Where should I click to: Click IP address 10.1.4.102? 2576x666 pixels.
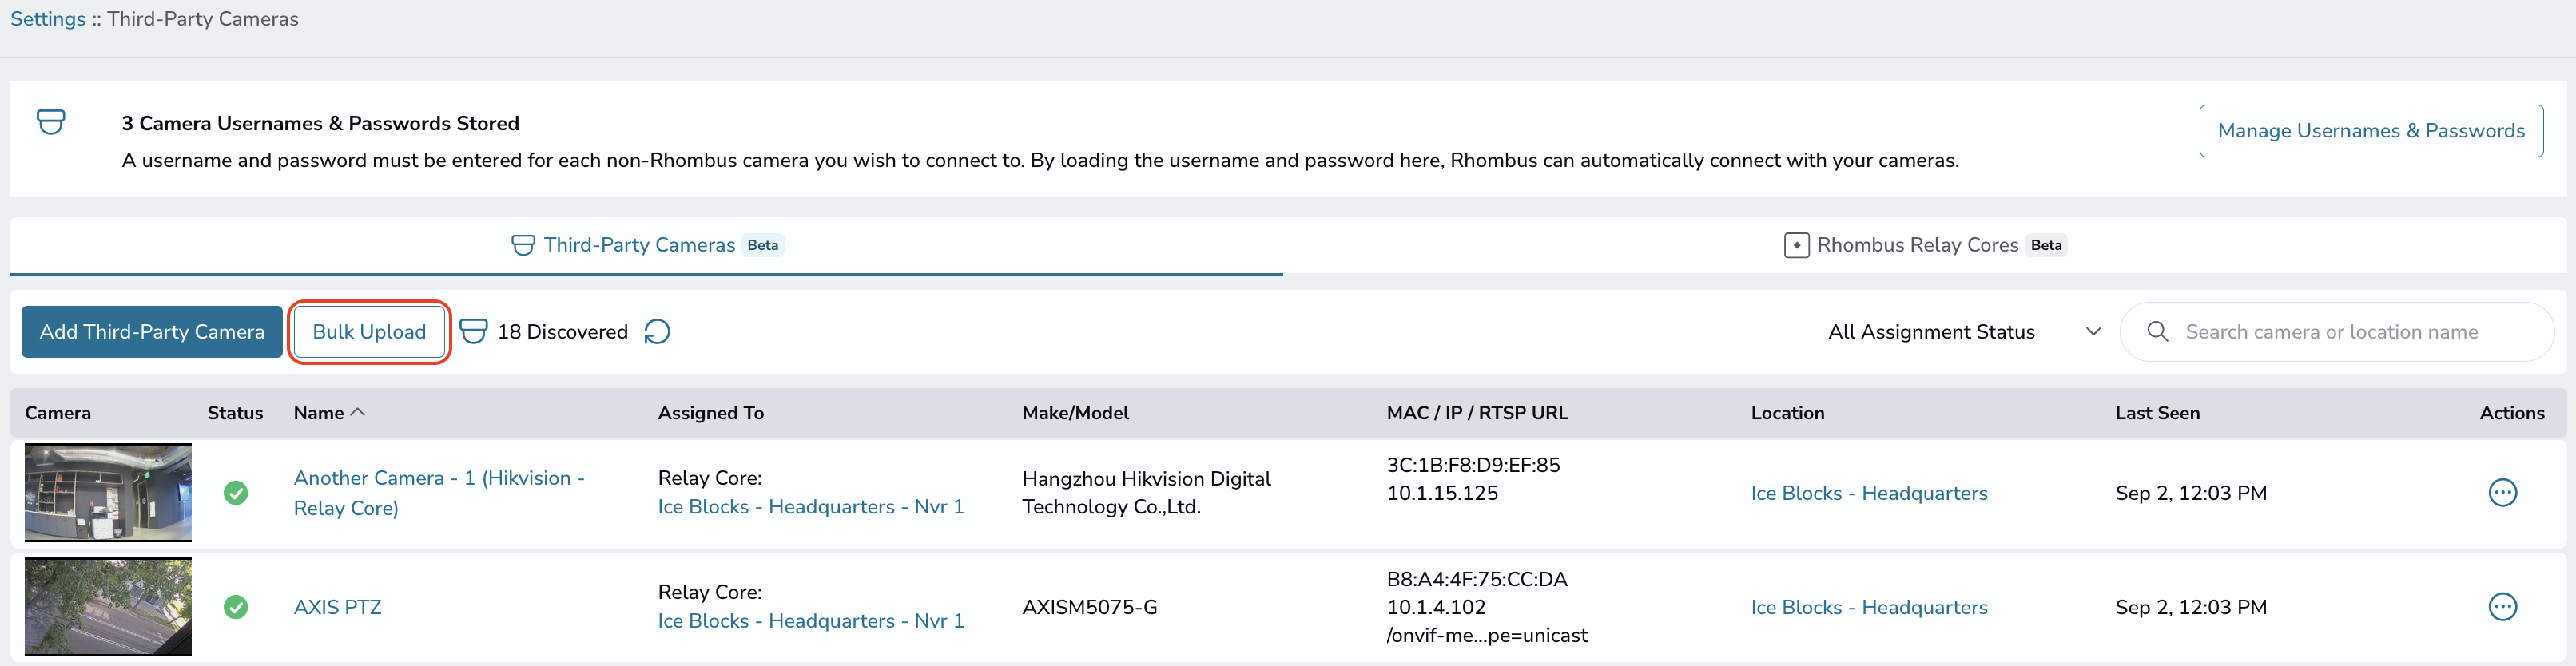pos(1436,607)
